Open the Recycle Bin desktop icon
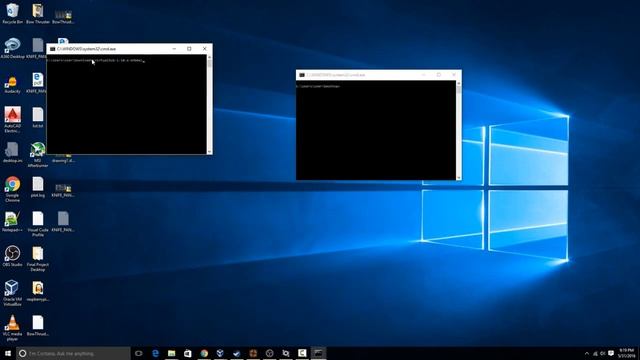The height and width of the screenshot is (360, 640). click(12, 14)
